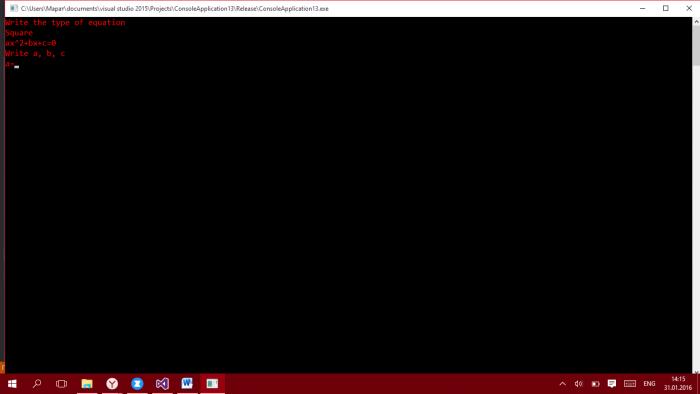Screen dimensions: 700x394
Task: Toggle the touch keyboard tray icon
Action: pos(630,384)
